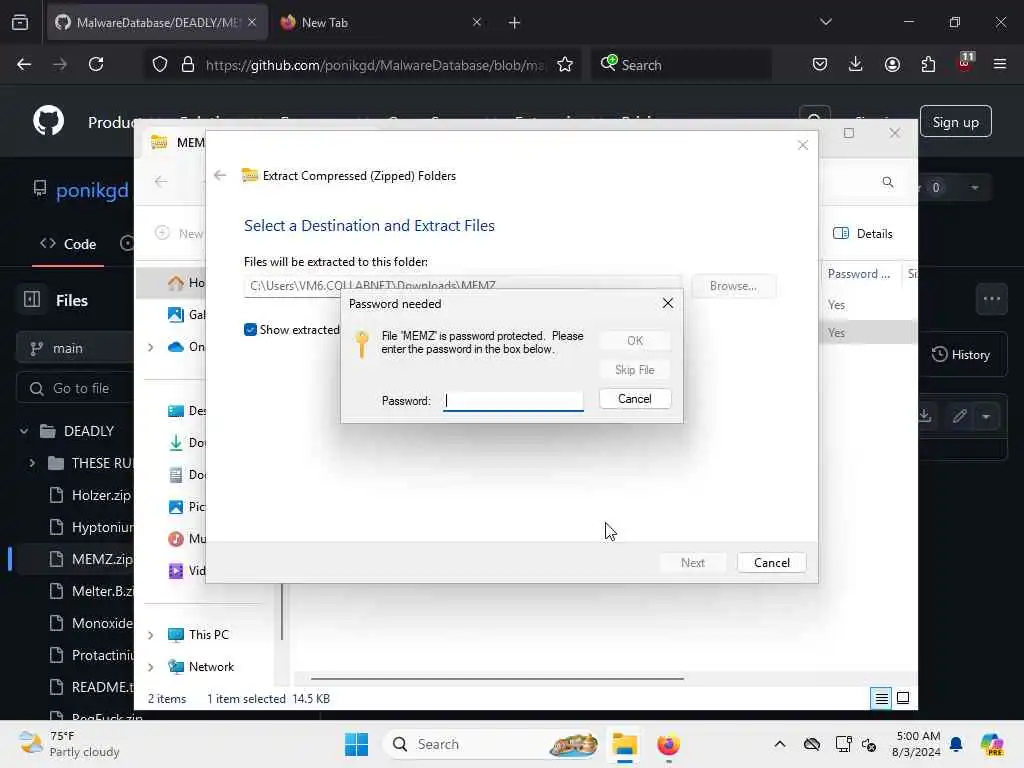Expand the THESE RU... folder
Viewport: 1024px width, 768px height.
pos(32,463)
